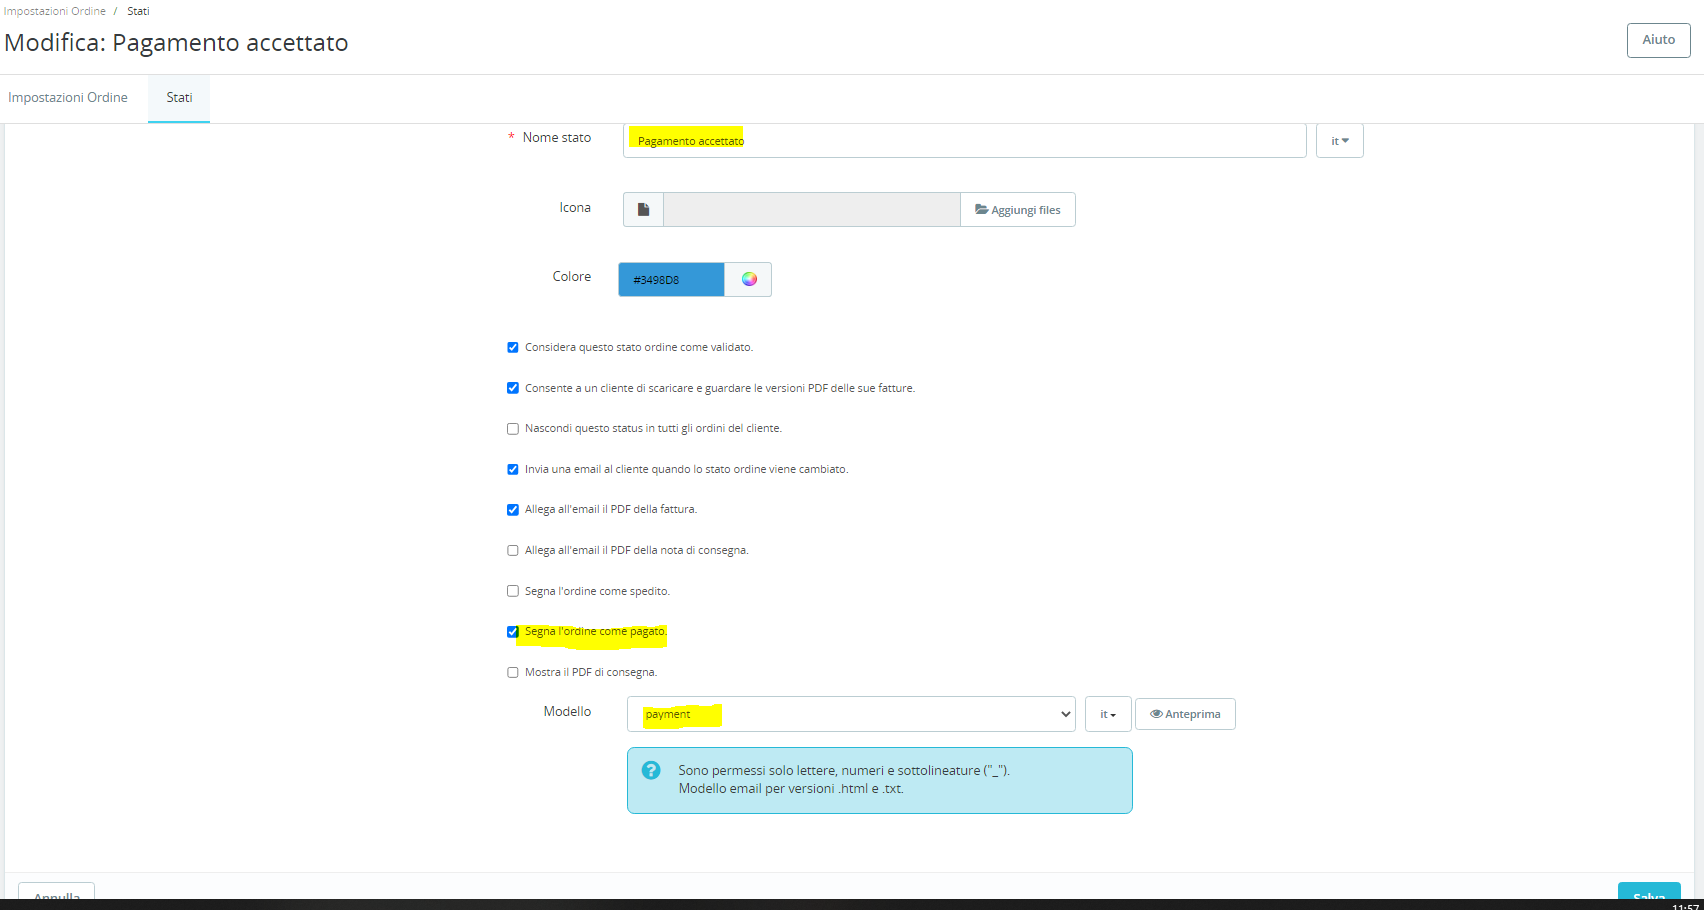Click the Nome stato text field
The width and height of the screenshot is (1704, 910).
pyautogui.click(x=964, y=141)
